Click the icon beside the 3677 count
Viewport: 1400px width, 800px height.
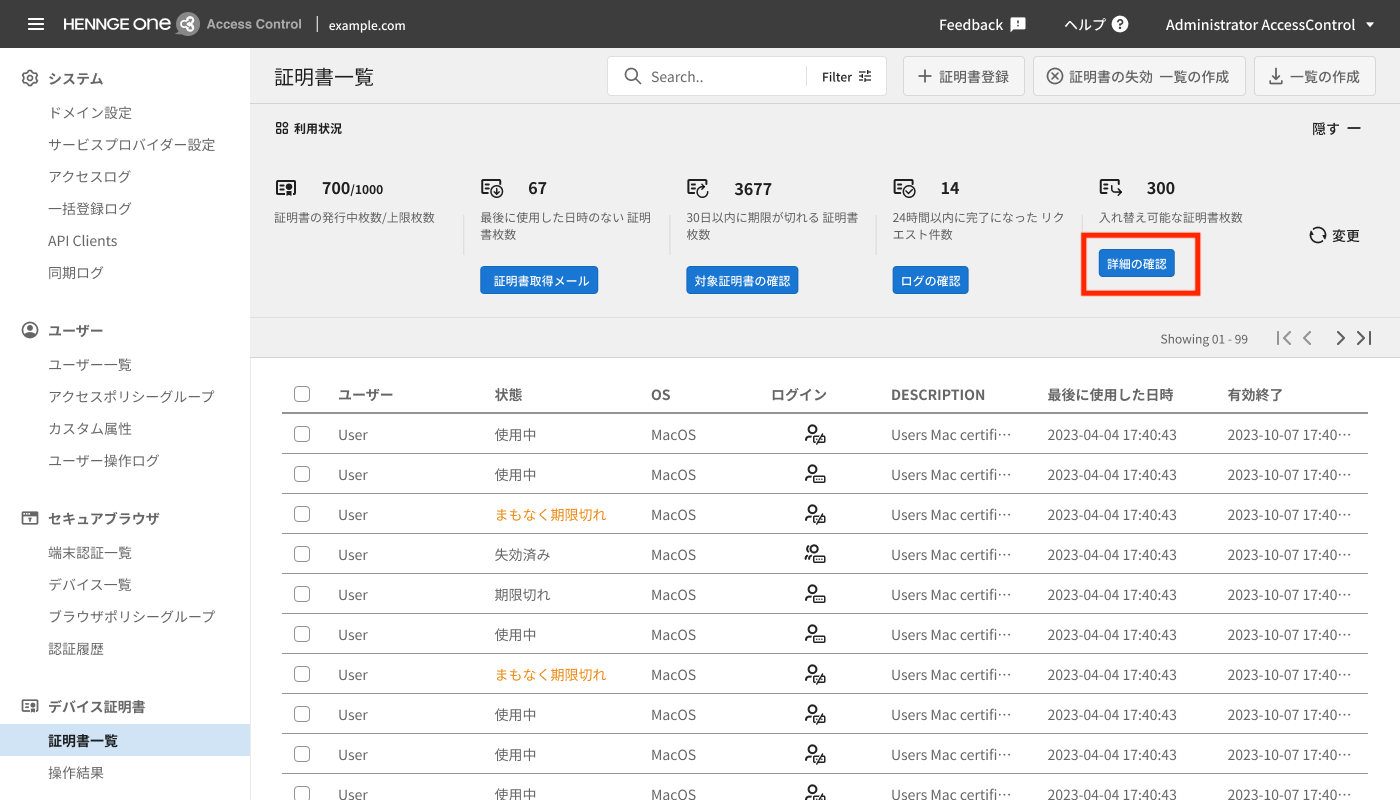(x=698, y=188)
